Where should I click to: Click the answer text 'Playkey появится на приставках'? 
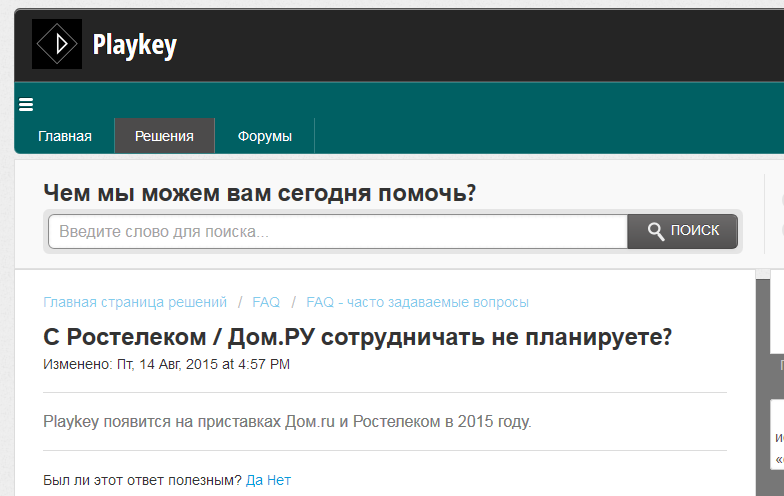click(x=162, y=422)
